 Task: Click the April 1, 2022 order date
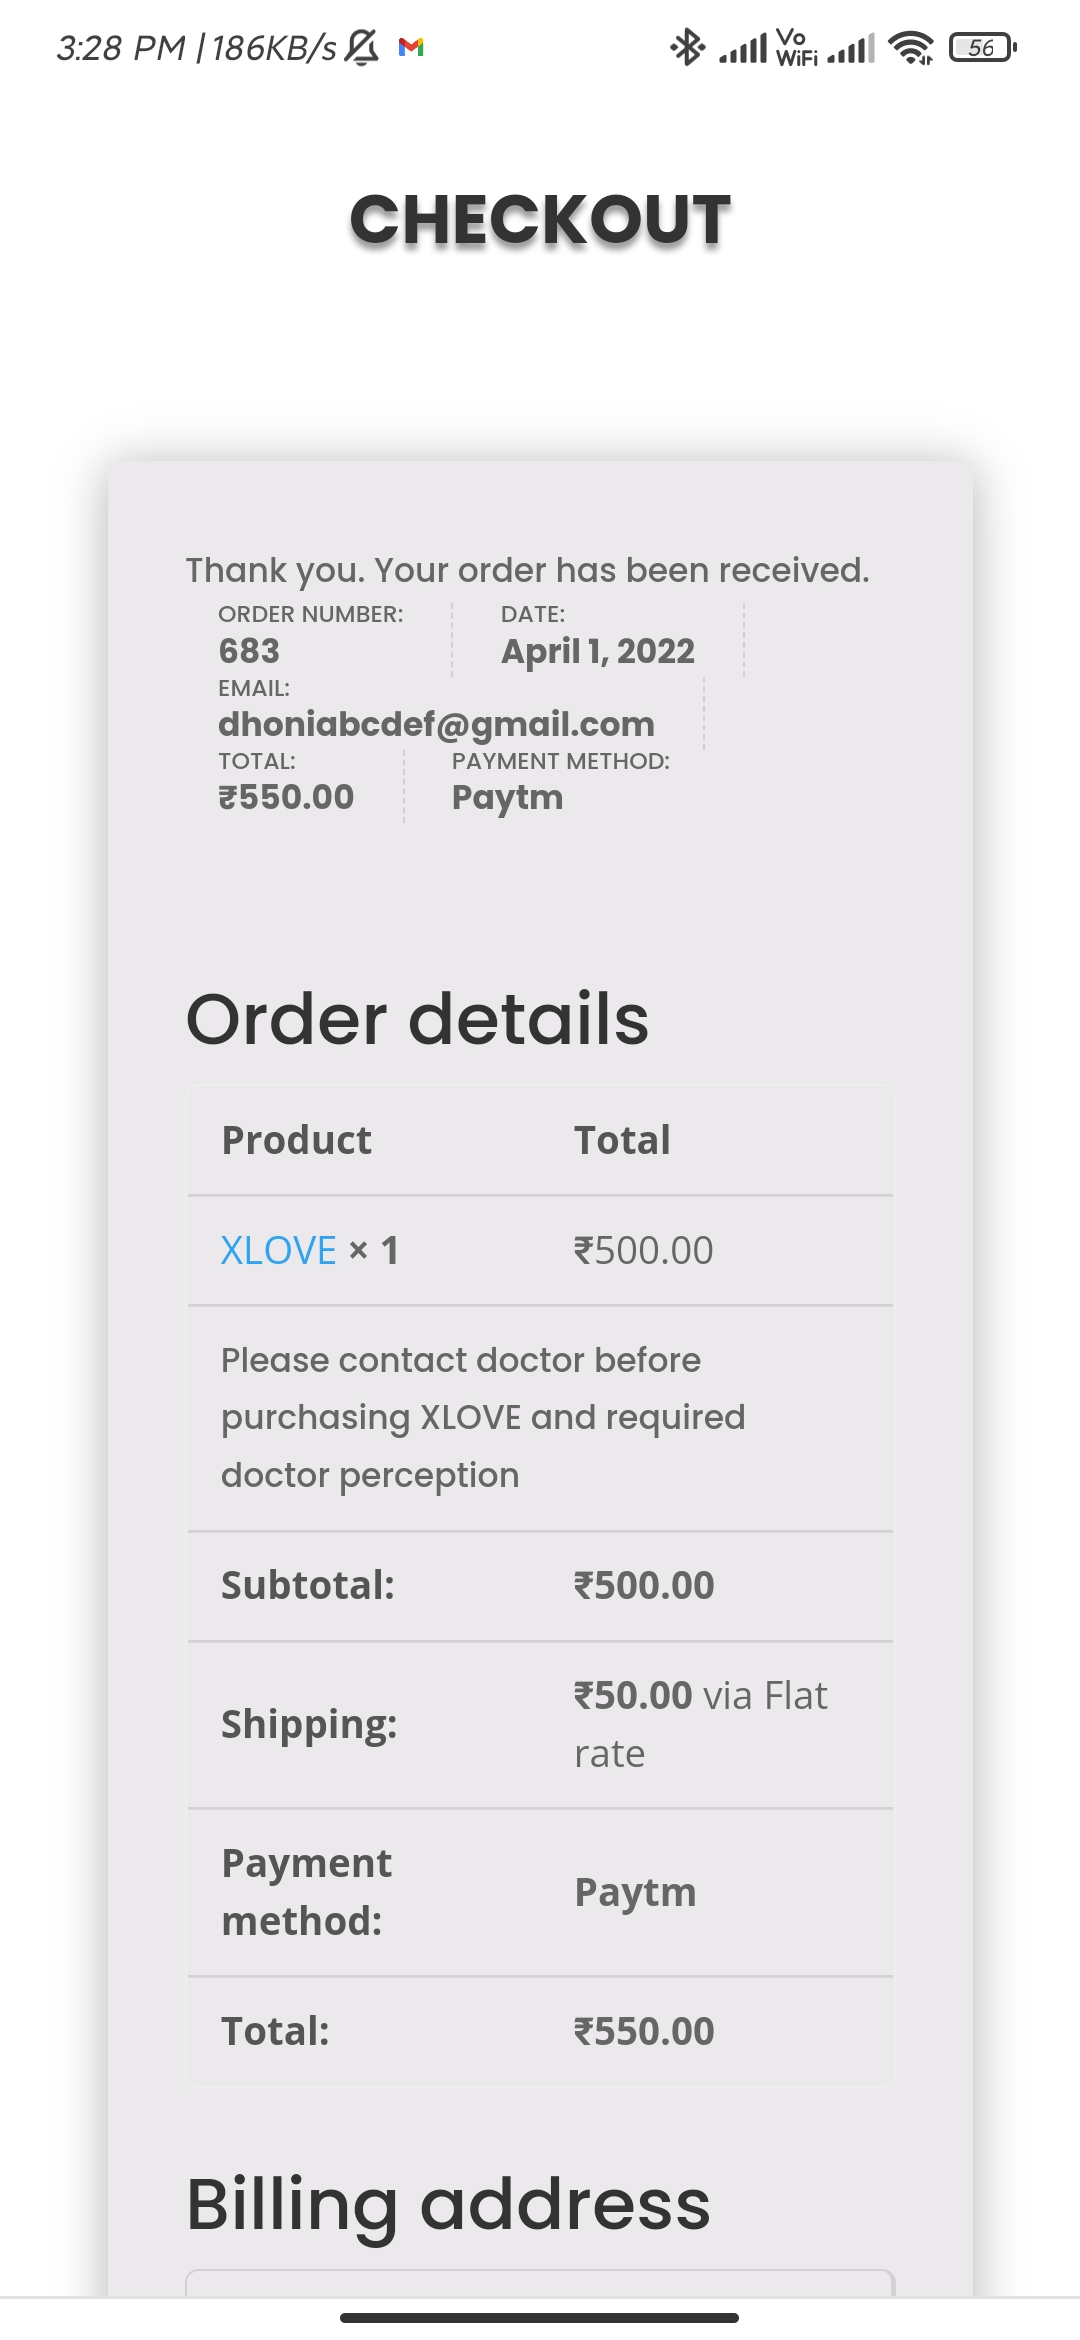[x=597, y=651]
